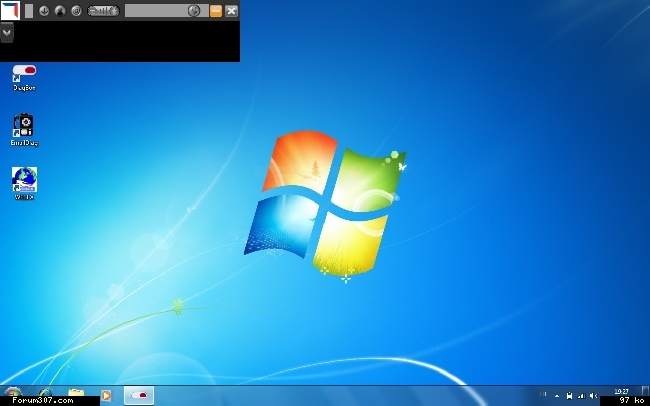Minimize the DiagBox toolbar with orange button

(216, 11)
